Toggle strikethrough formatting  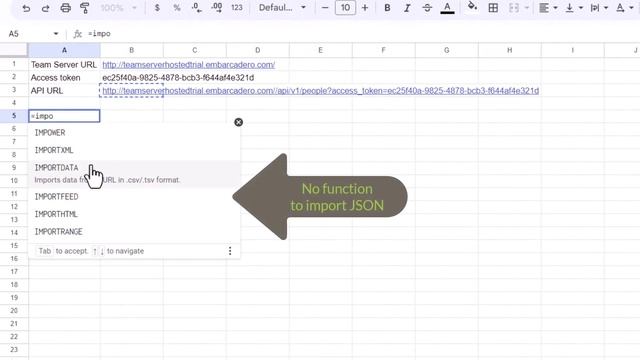(427, 8)
